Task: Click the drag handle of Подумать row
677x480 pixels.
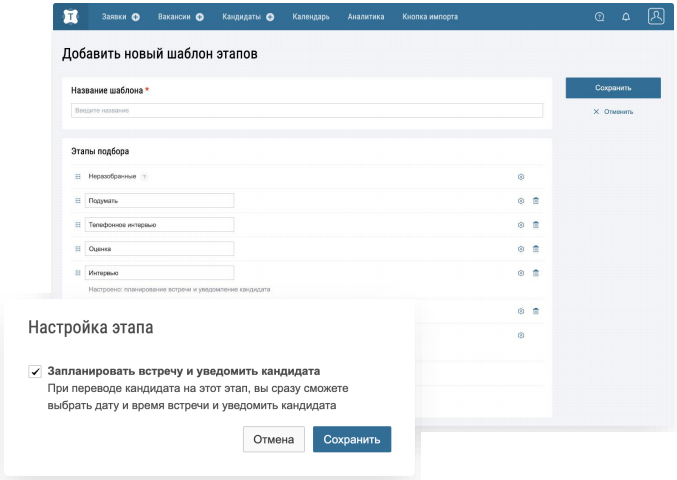Action: [x=78, y=201]
